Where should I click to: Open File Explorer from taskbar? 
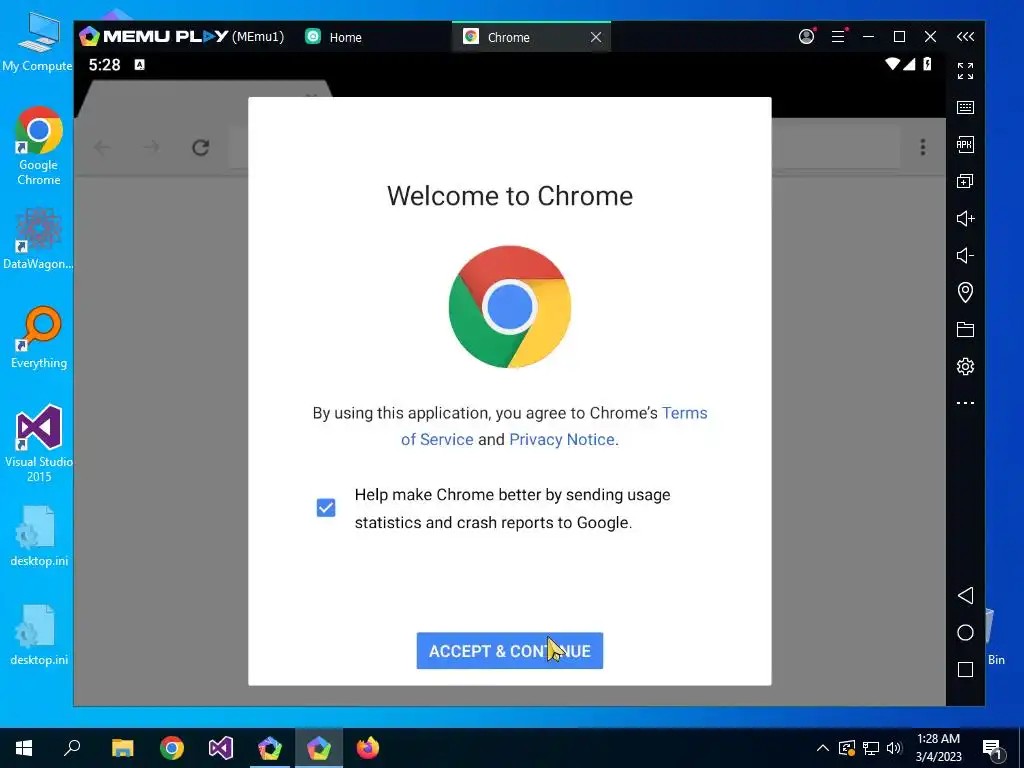pyautogui.click(x=122, y=748)
